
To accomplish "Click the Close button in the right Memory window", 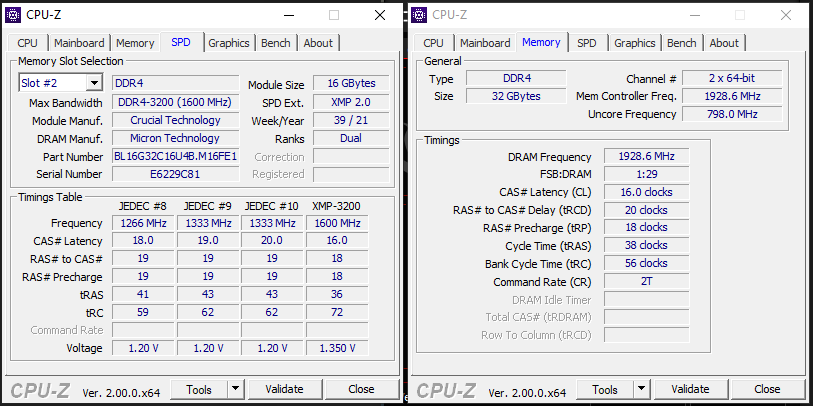I will click(x=767, y=389).
